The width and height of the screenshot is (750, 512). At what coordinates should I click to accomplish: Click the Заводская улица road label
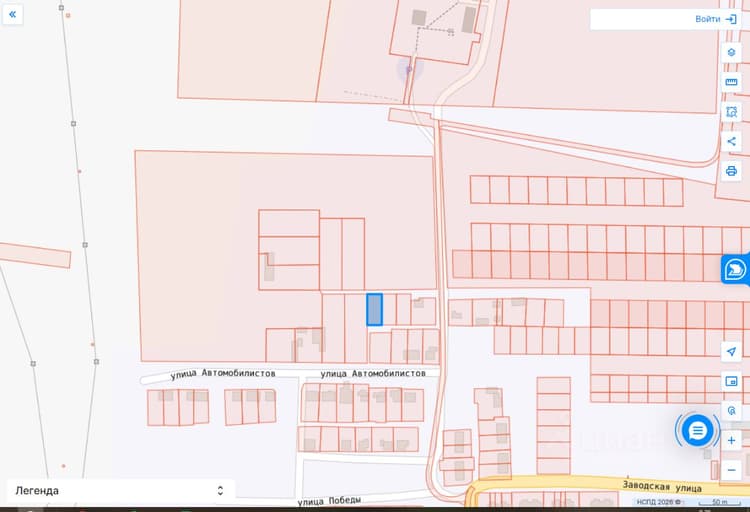point(662,487)
